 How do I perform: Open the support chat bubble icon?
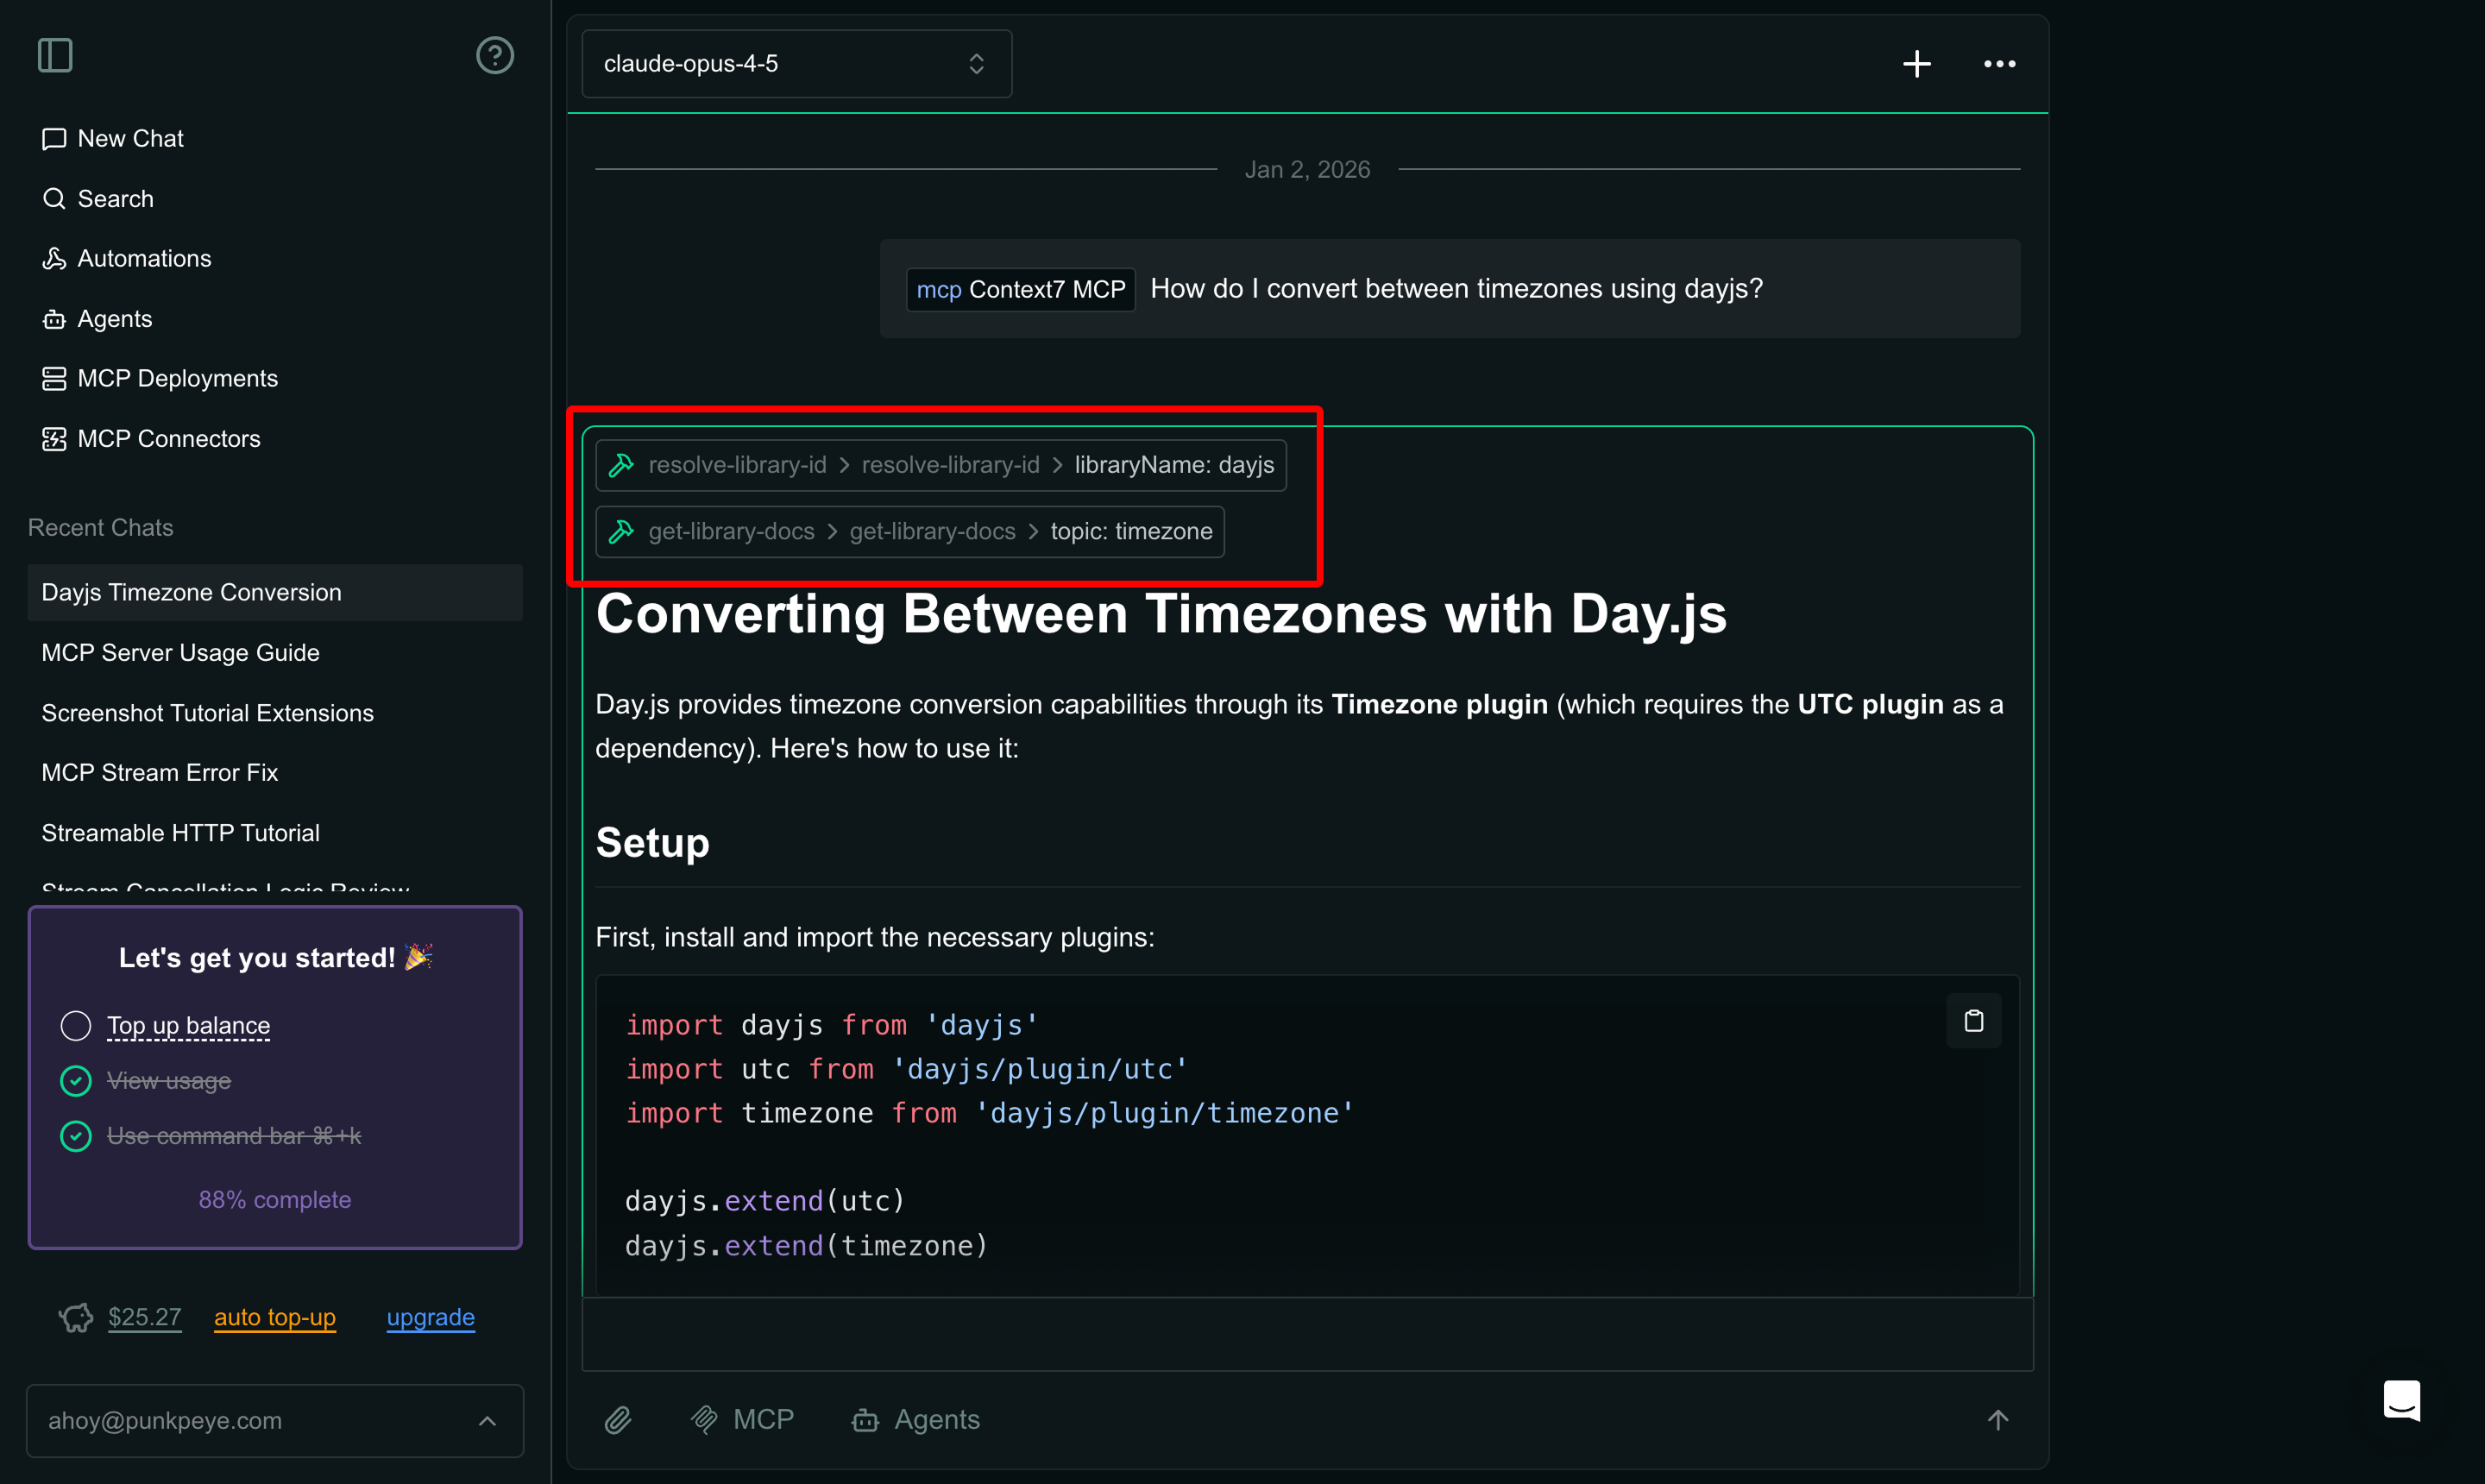(2401, 1399)
